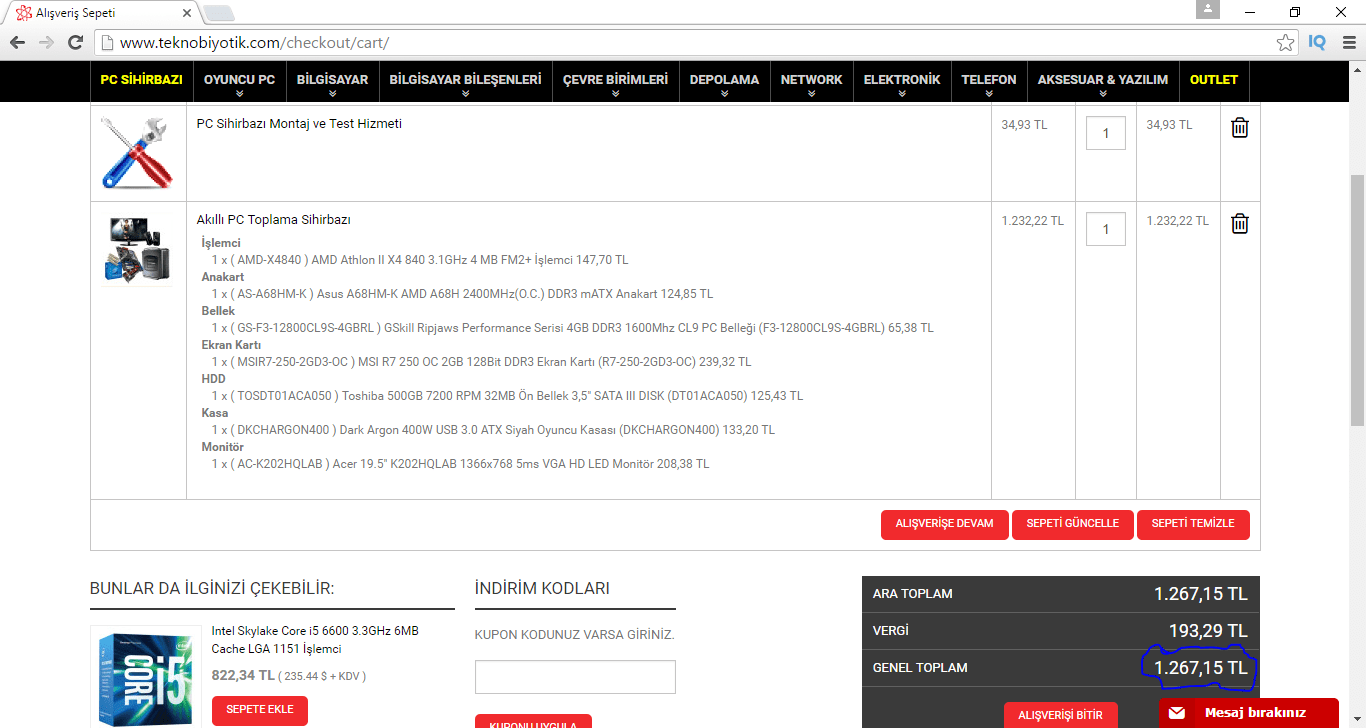Select the Acer 19.5" K202HQLAB Monitör line
The width and height of the screenshot is (1366, 728).
(x=460, y=464)
